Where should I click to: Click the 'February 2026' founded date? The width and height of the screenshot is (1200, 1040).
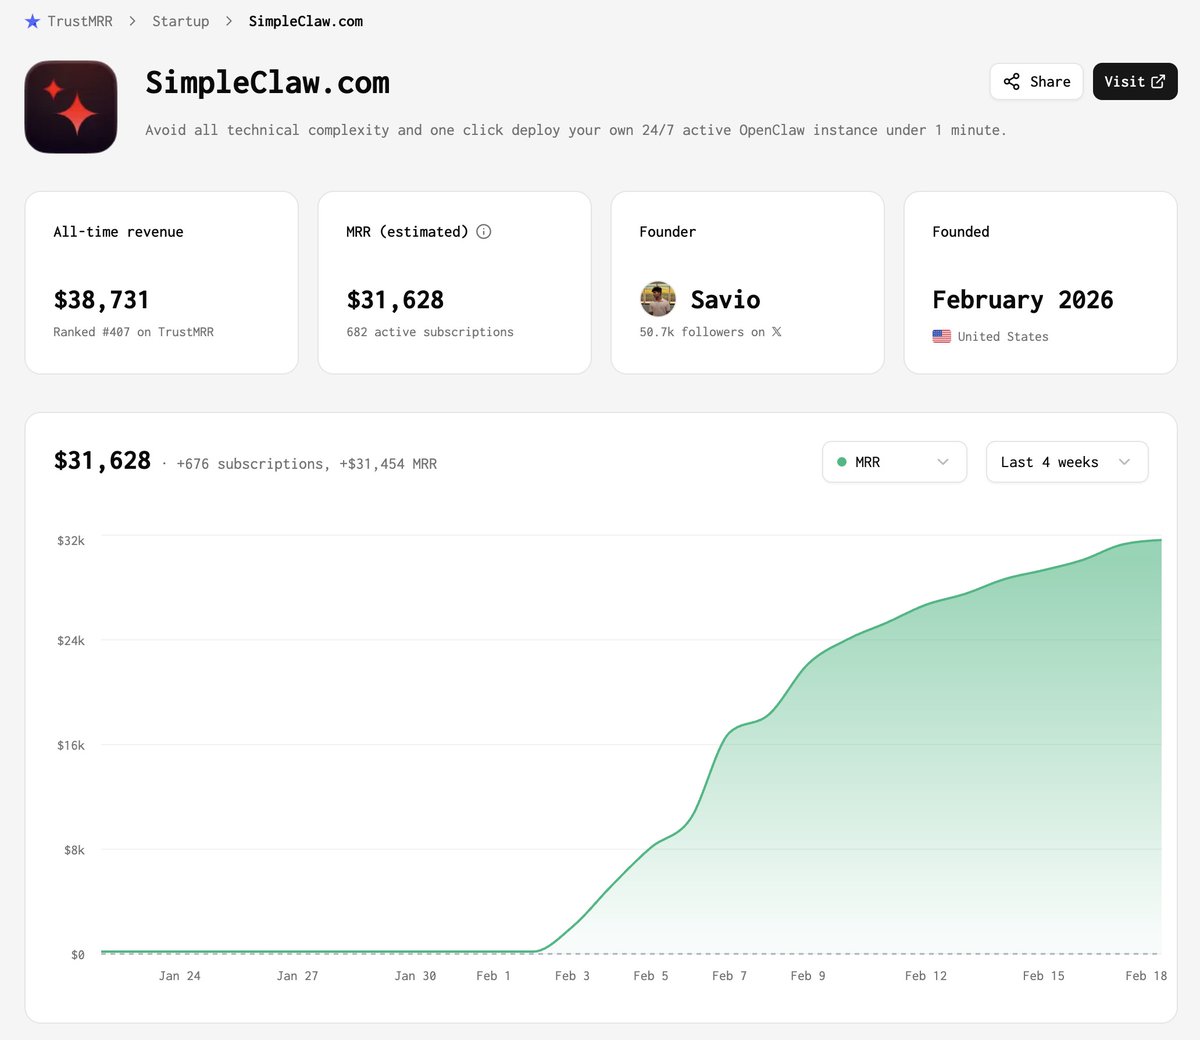1022,300
